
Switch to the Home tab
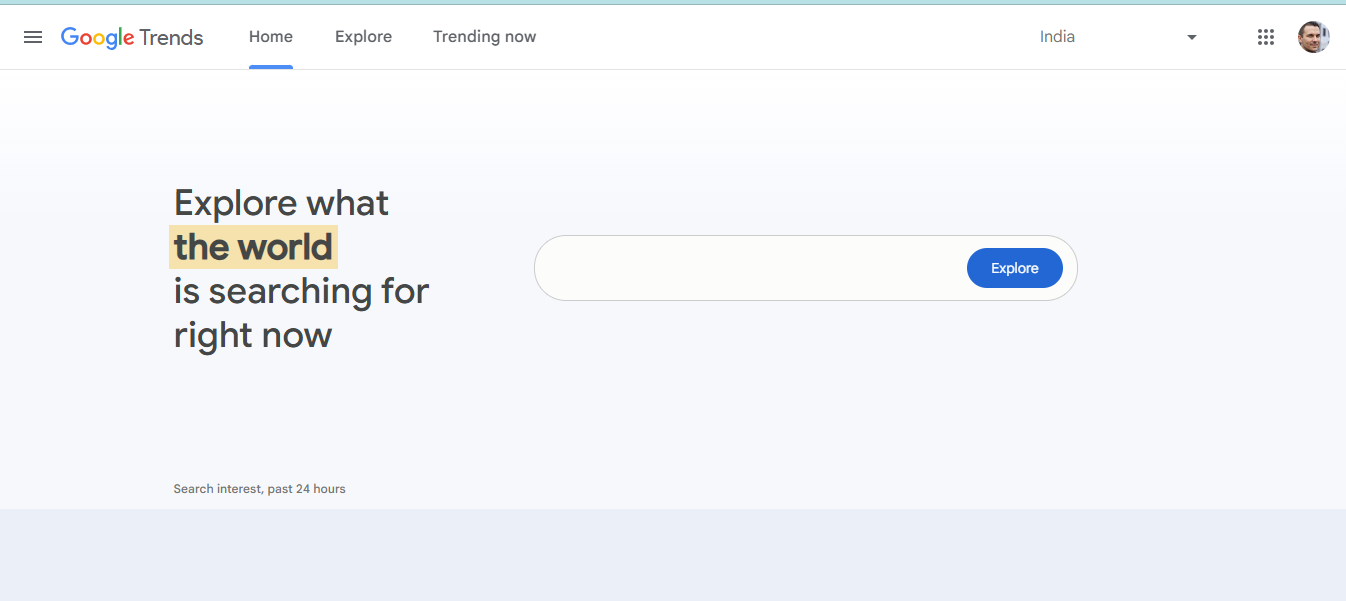pyautogui.click(x=271, y=37)
